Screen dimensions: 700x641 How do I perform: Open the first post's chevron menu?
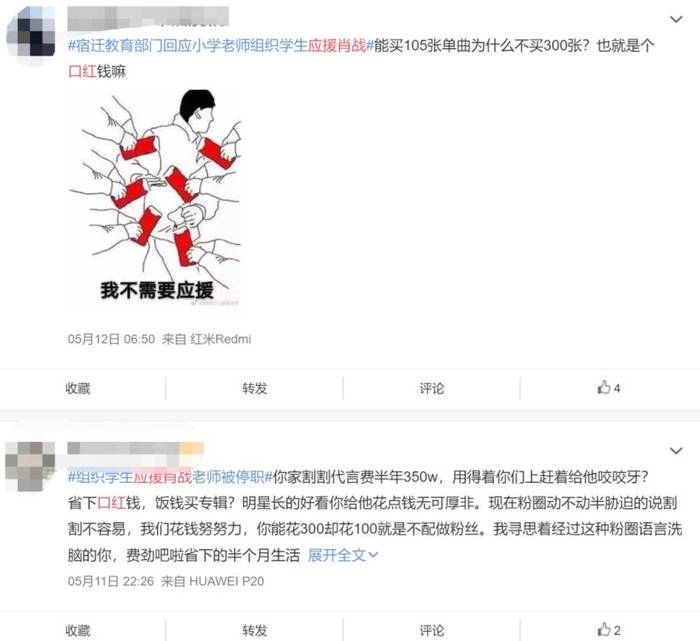point(676,19)
